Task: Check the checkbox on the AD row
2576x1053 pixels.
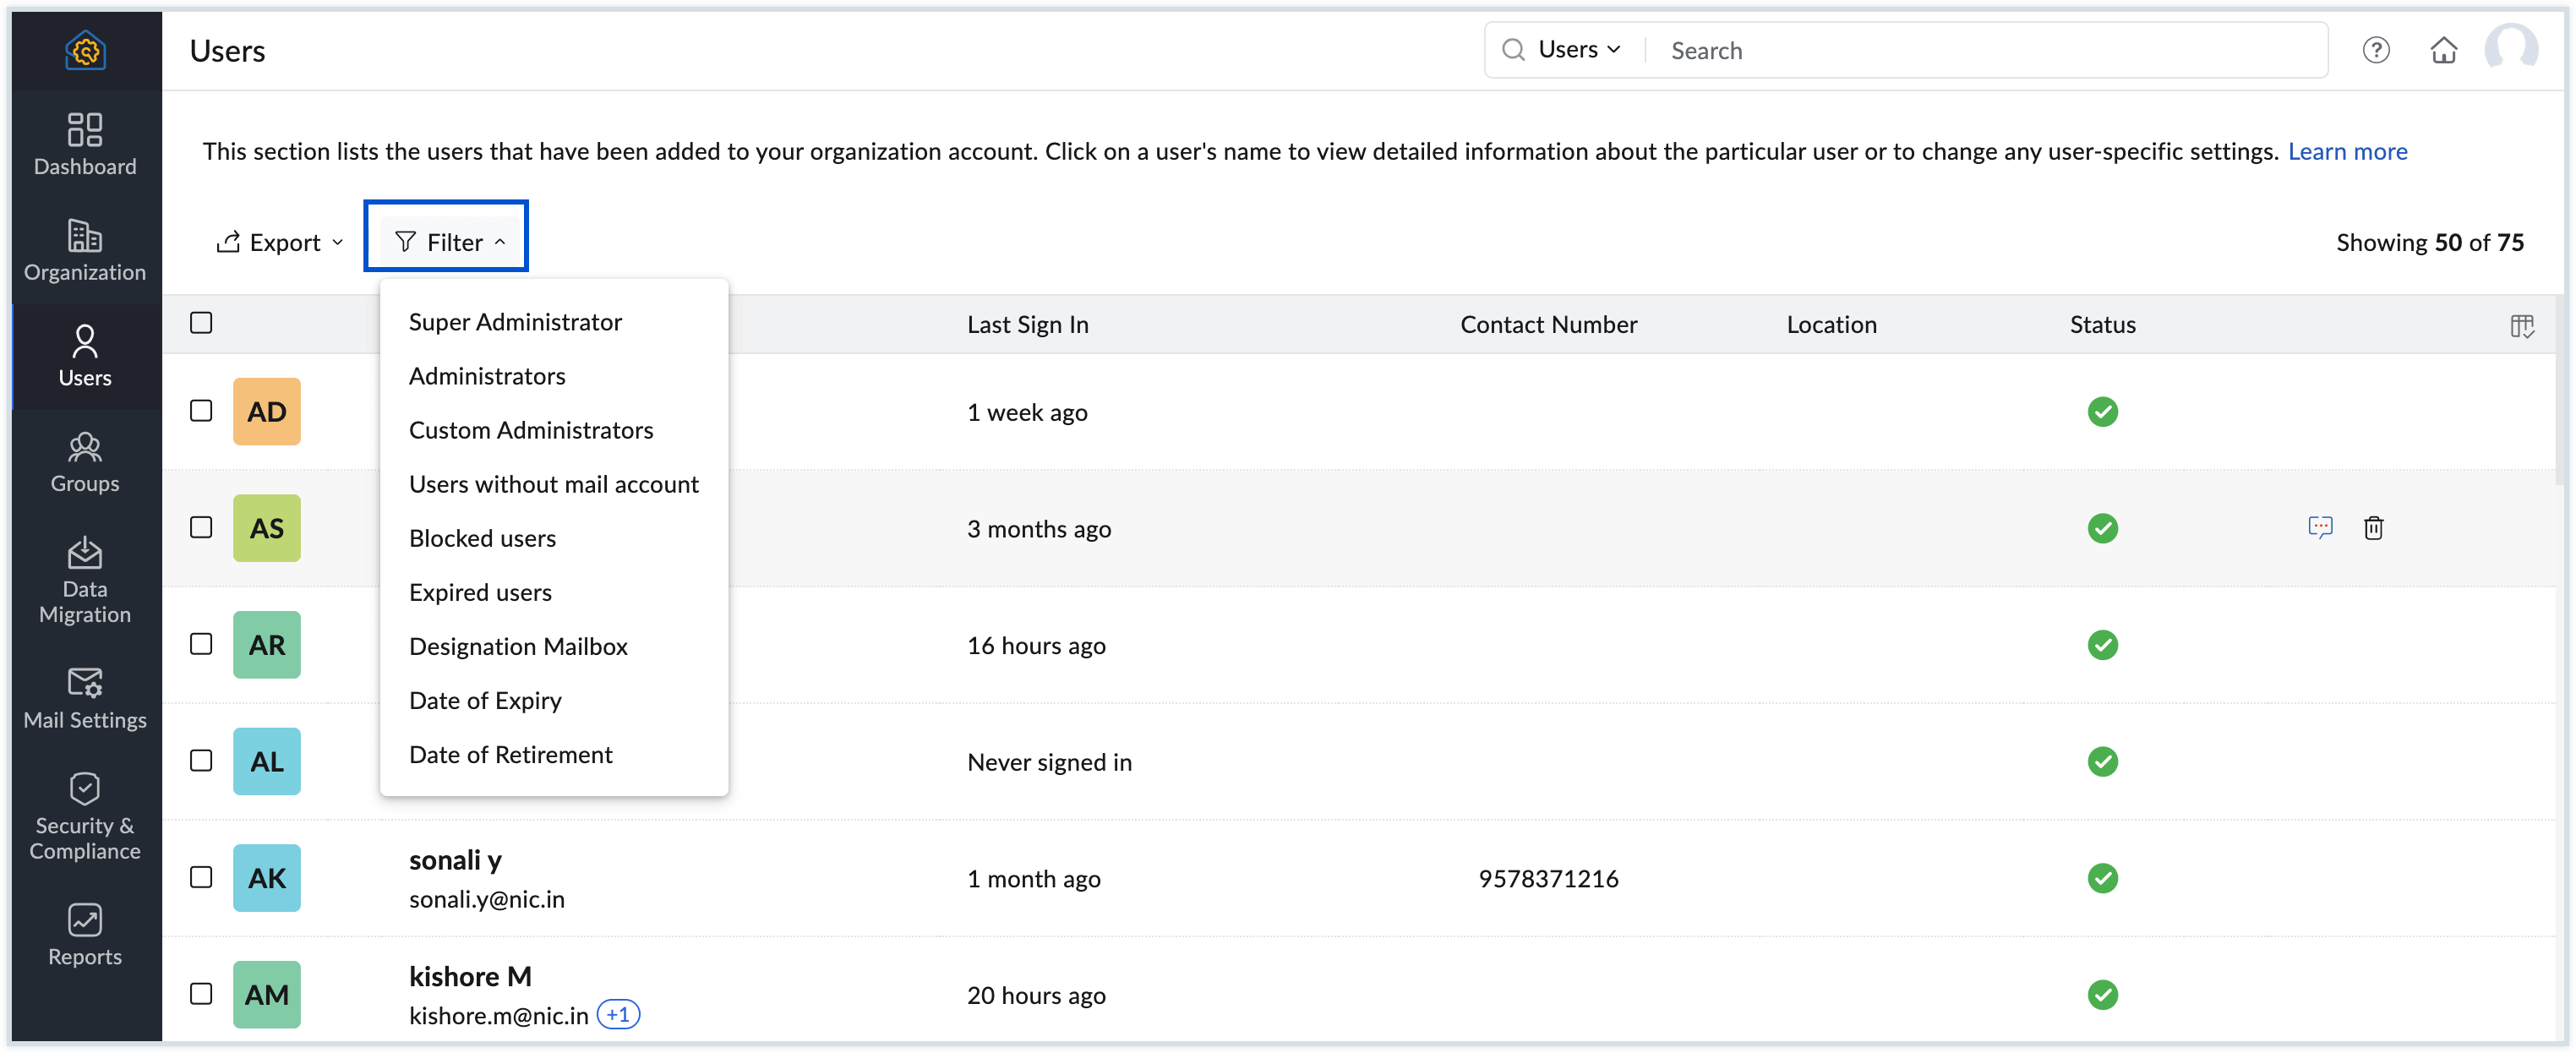Action: (x=201, y=410)
